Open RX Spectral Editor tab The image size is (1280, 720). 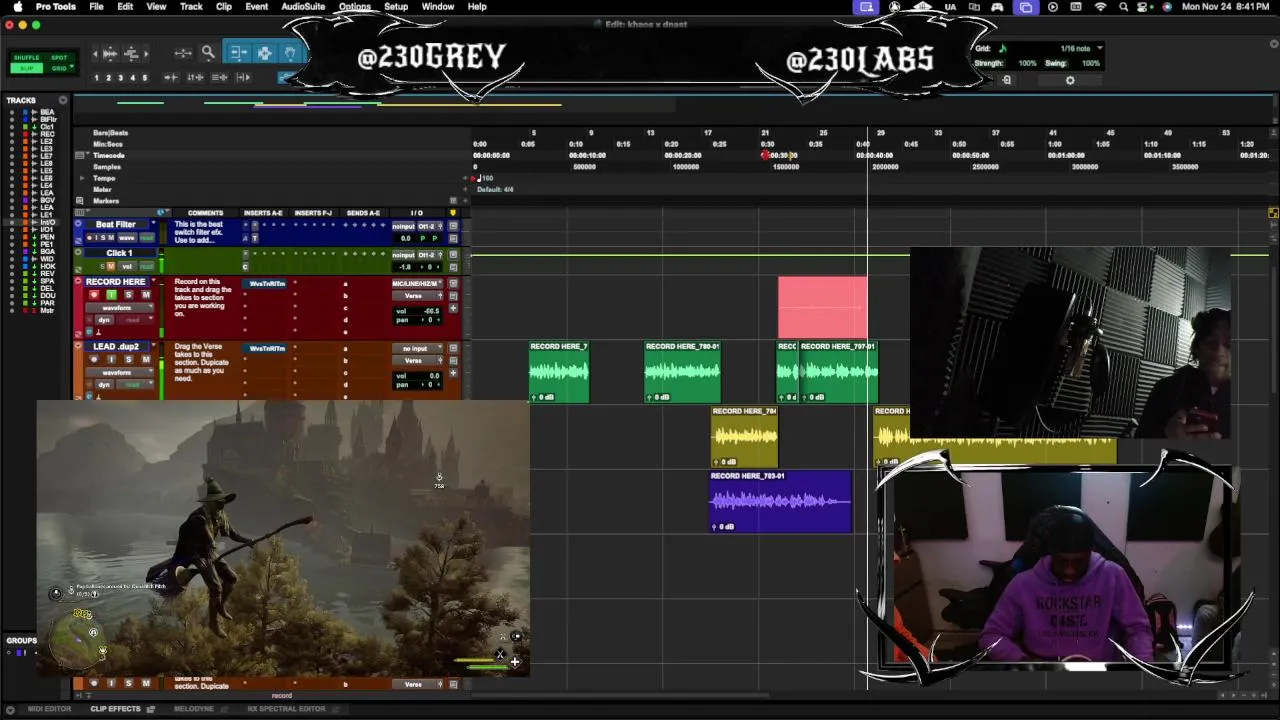pyautogui.click(x=286, y=709)
